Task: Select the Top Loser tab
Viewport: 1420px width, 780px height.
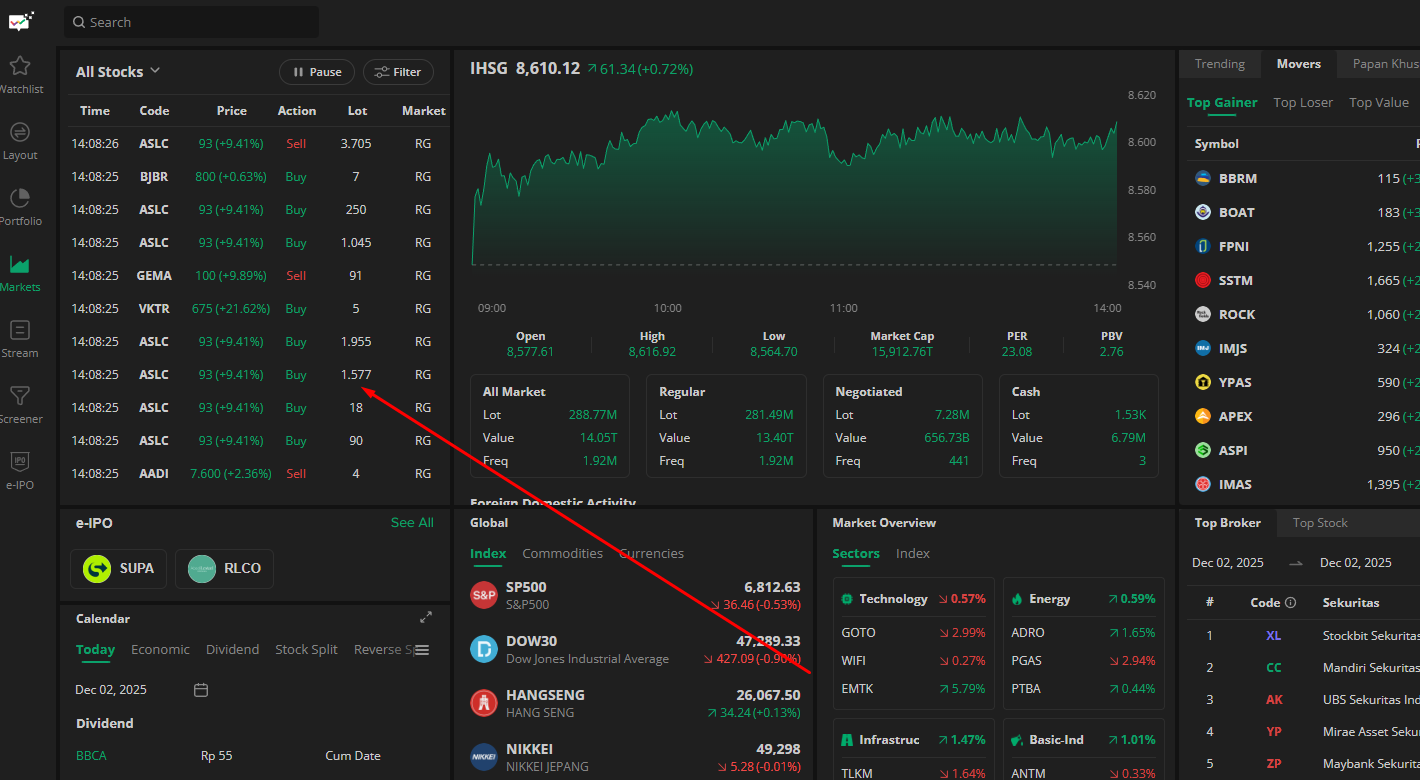Action: (x=1302, y=103)
